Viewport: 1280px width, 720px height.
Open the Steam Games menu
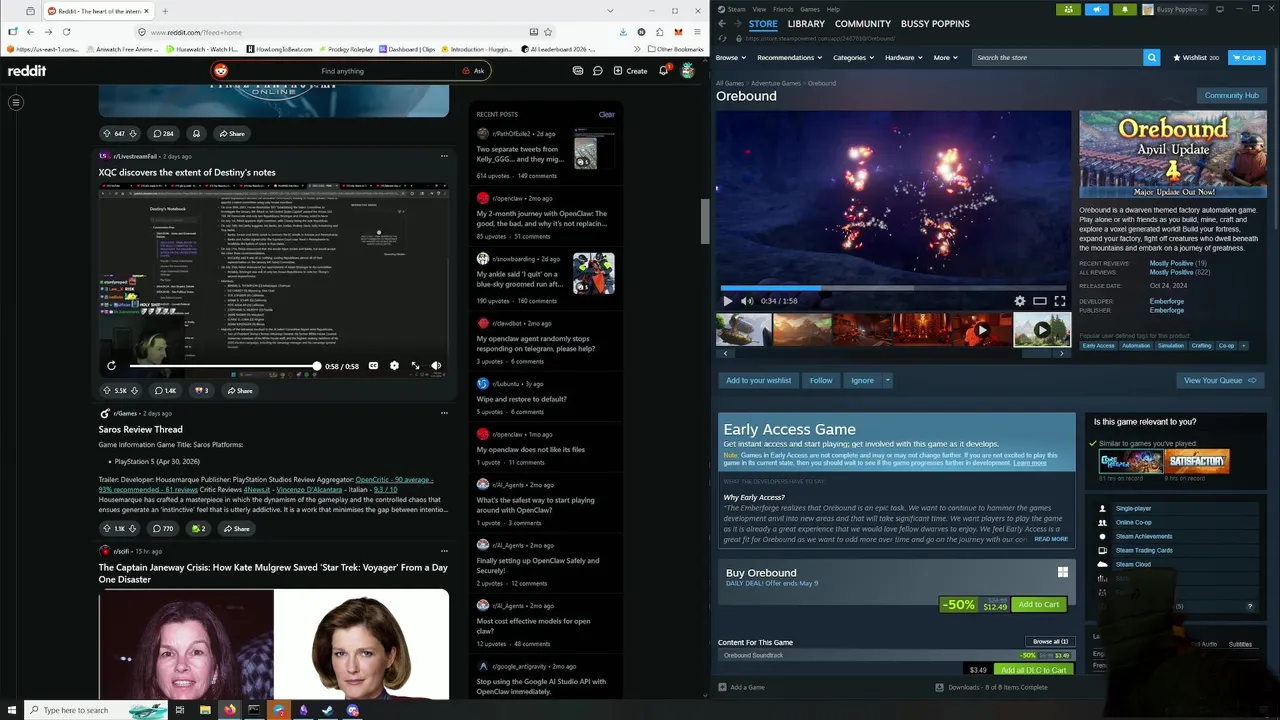pyautogui.click(x=810, y=9)
